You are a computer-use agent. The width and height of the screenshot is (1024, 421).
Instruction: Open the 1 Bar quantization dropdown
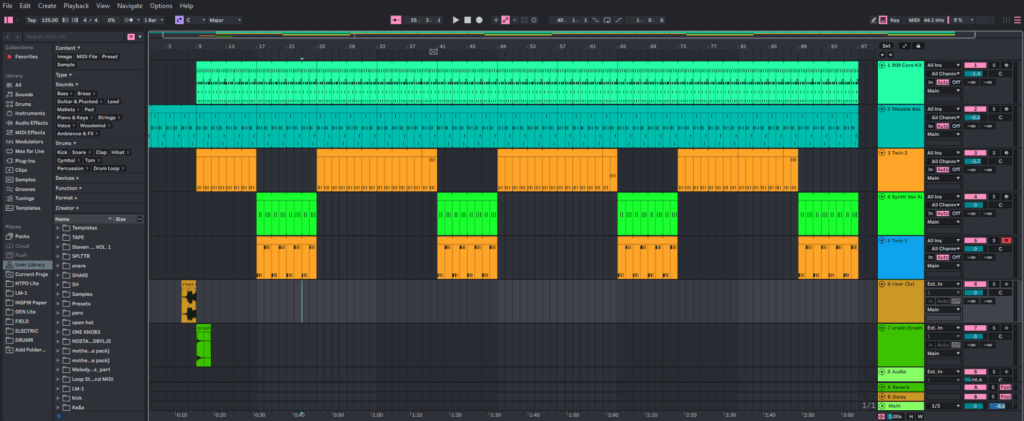(152, 19)
